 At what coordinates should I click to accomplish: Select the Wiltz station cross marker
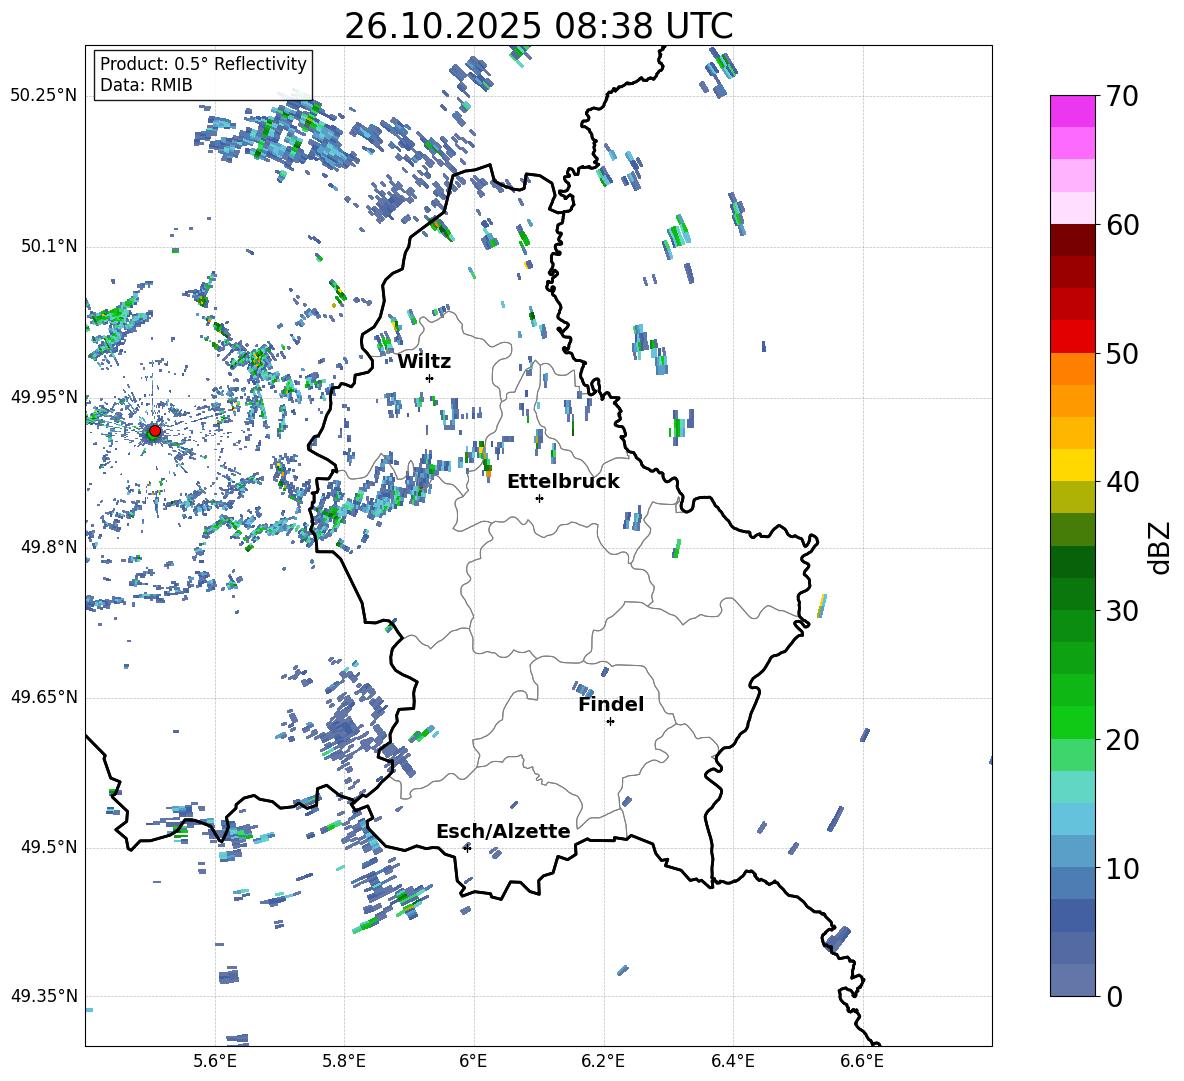tap(429, 378)
